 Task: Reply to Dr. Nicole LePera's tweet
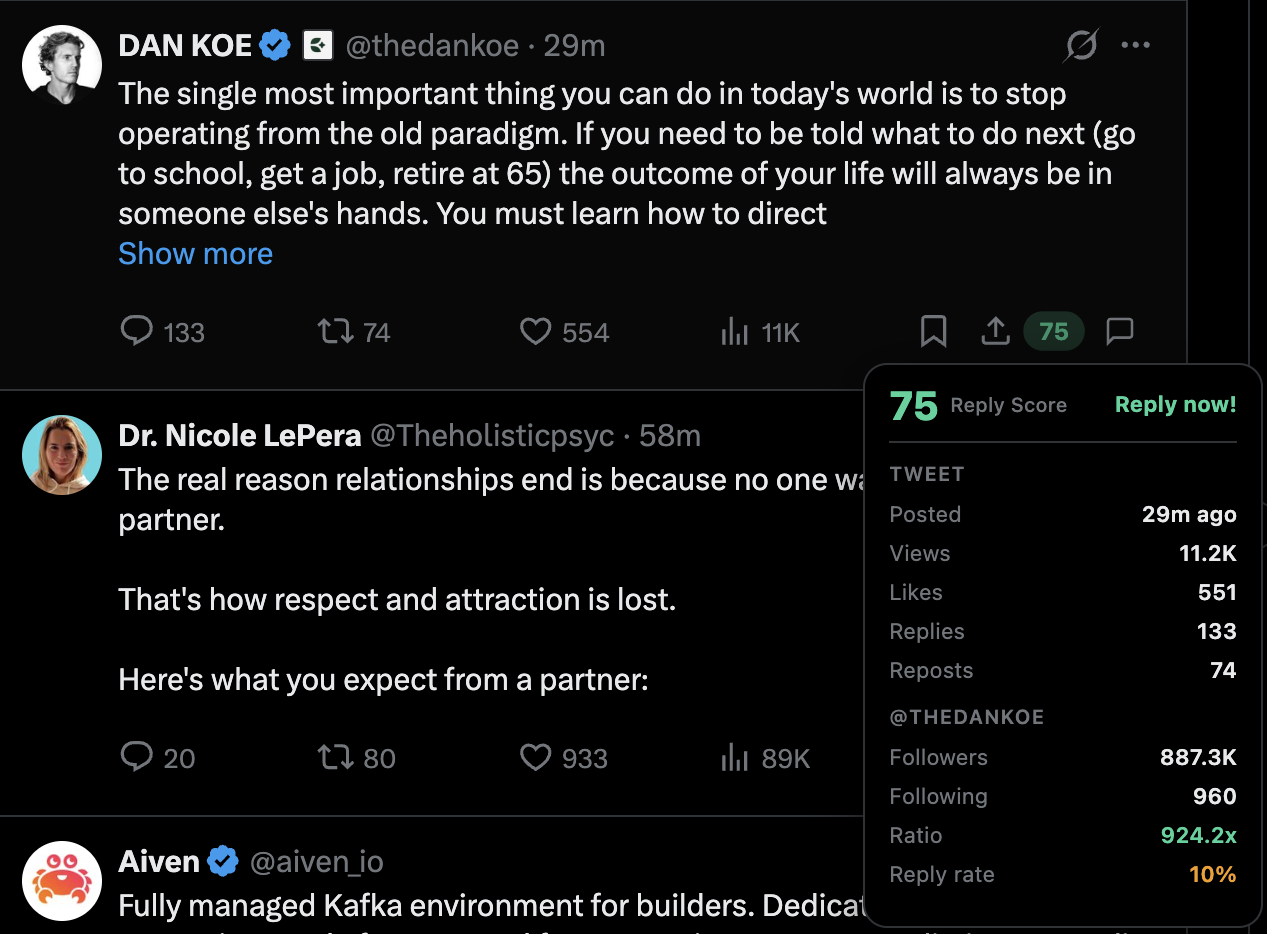(x=137, y=757)
